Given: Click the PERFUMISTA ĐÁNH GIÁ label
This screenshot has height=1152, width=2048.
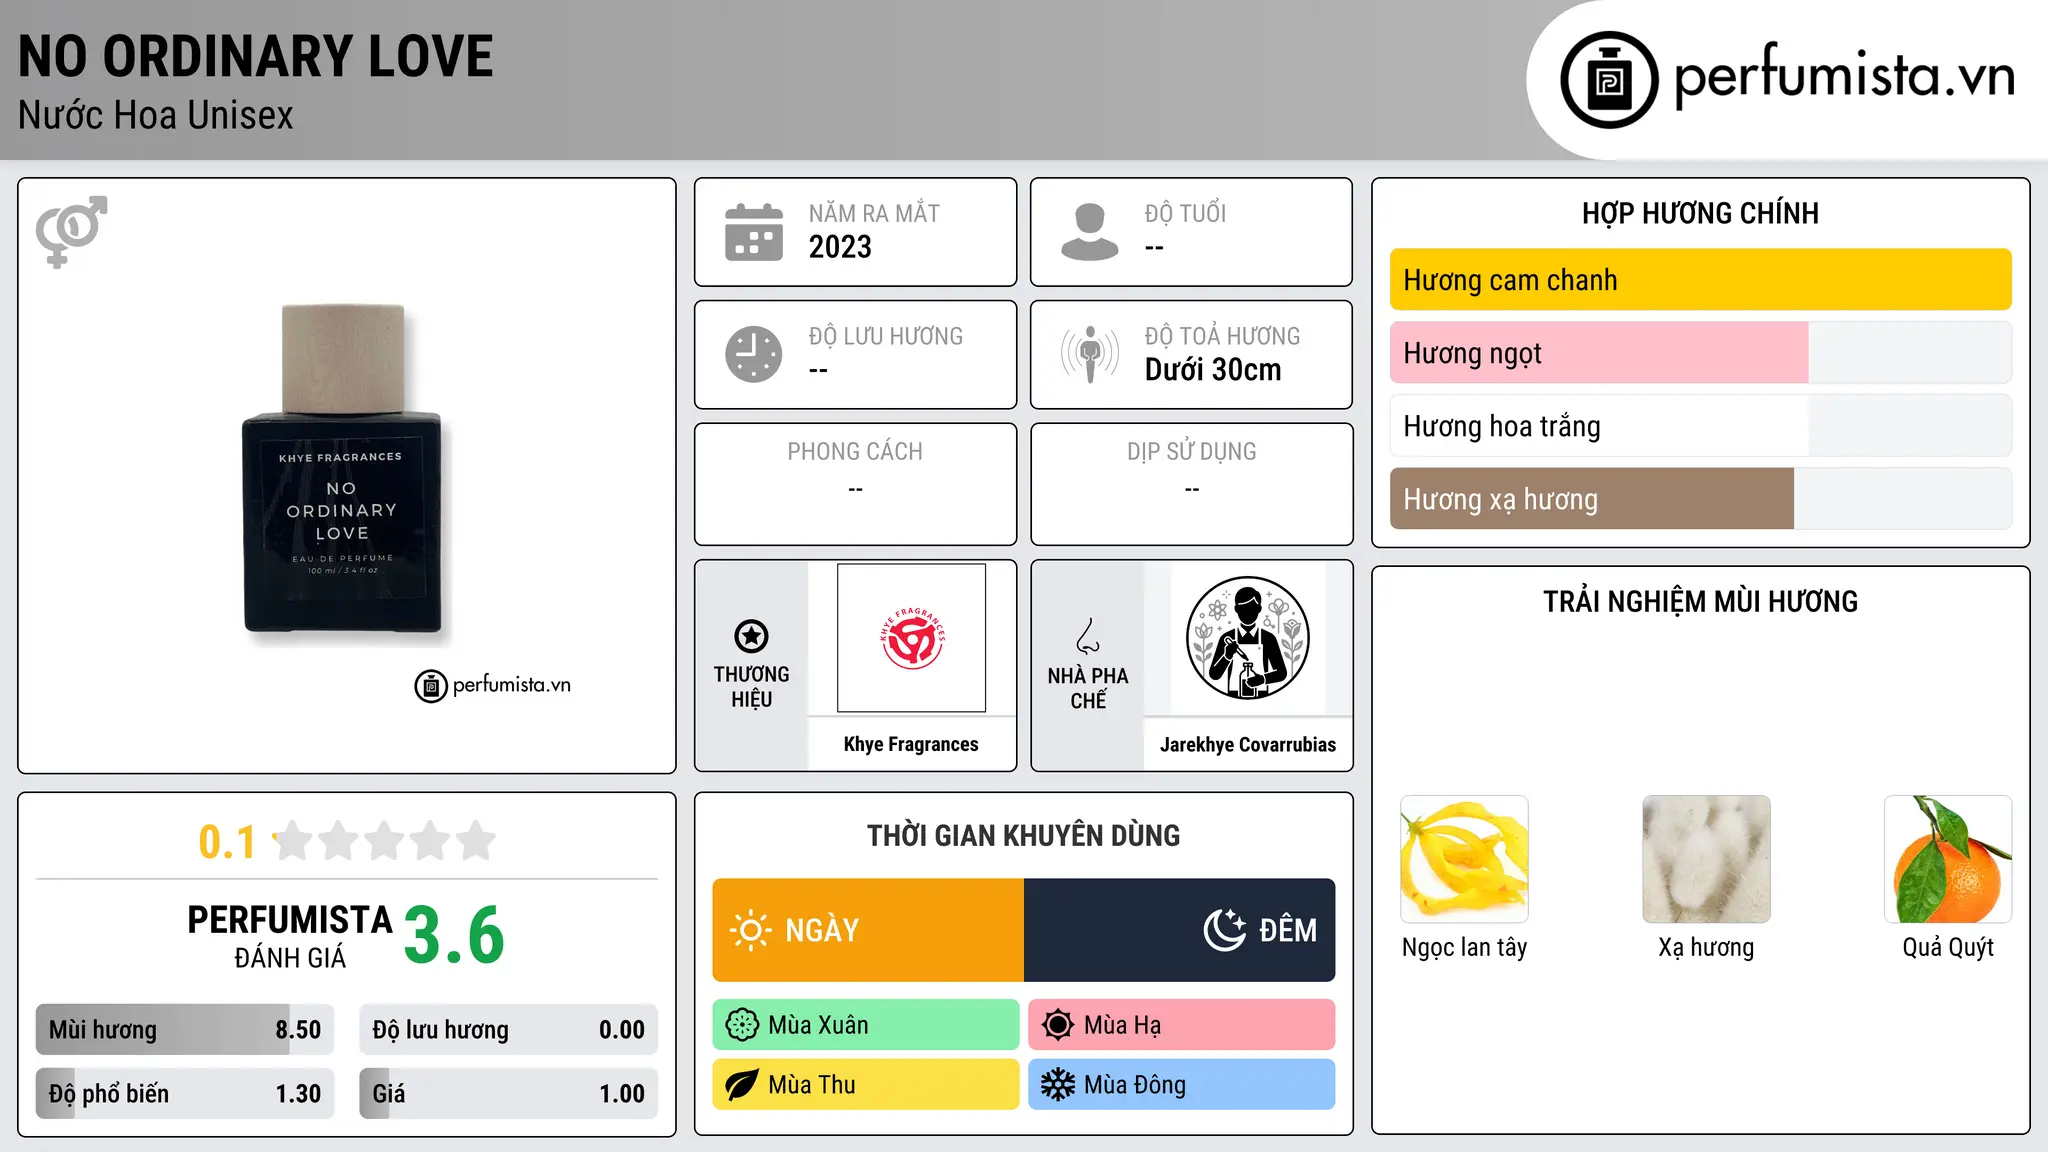Looking at the screenshot, I should (290, 936).
